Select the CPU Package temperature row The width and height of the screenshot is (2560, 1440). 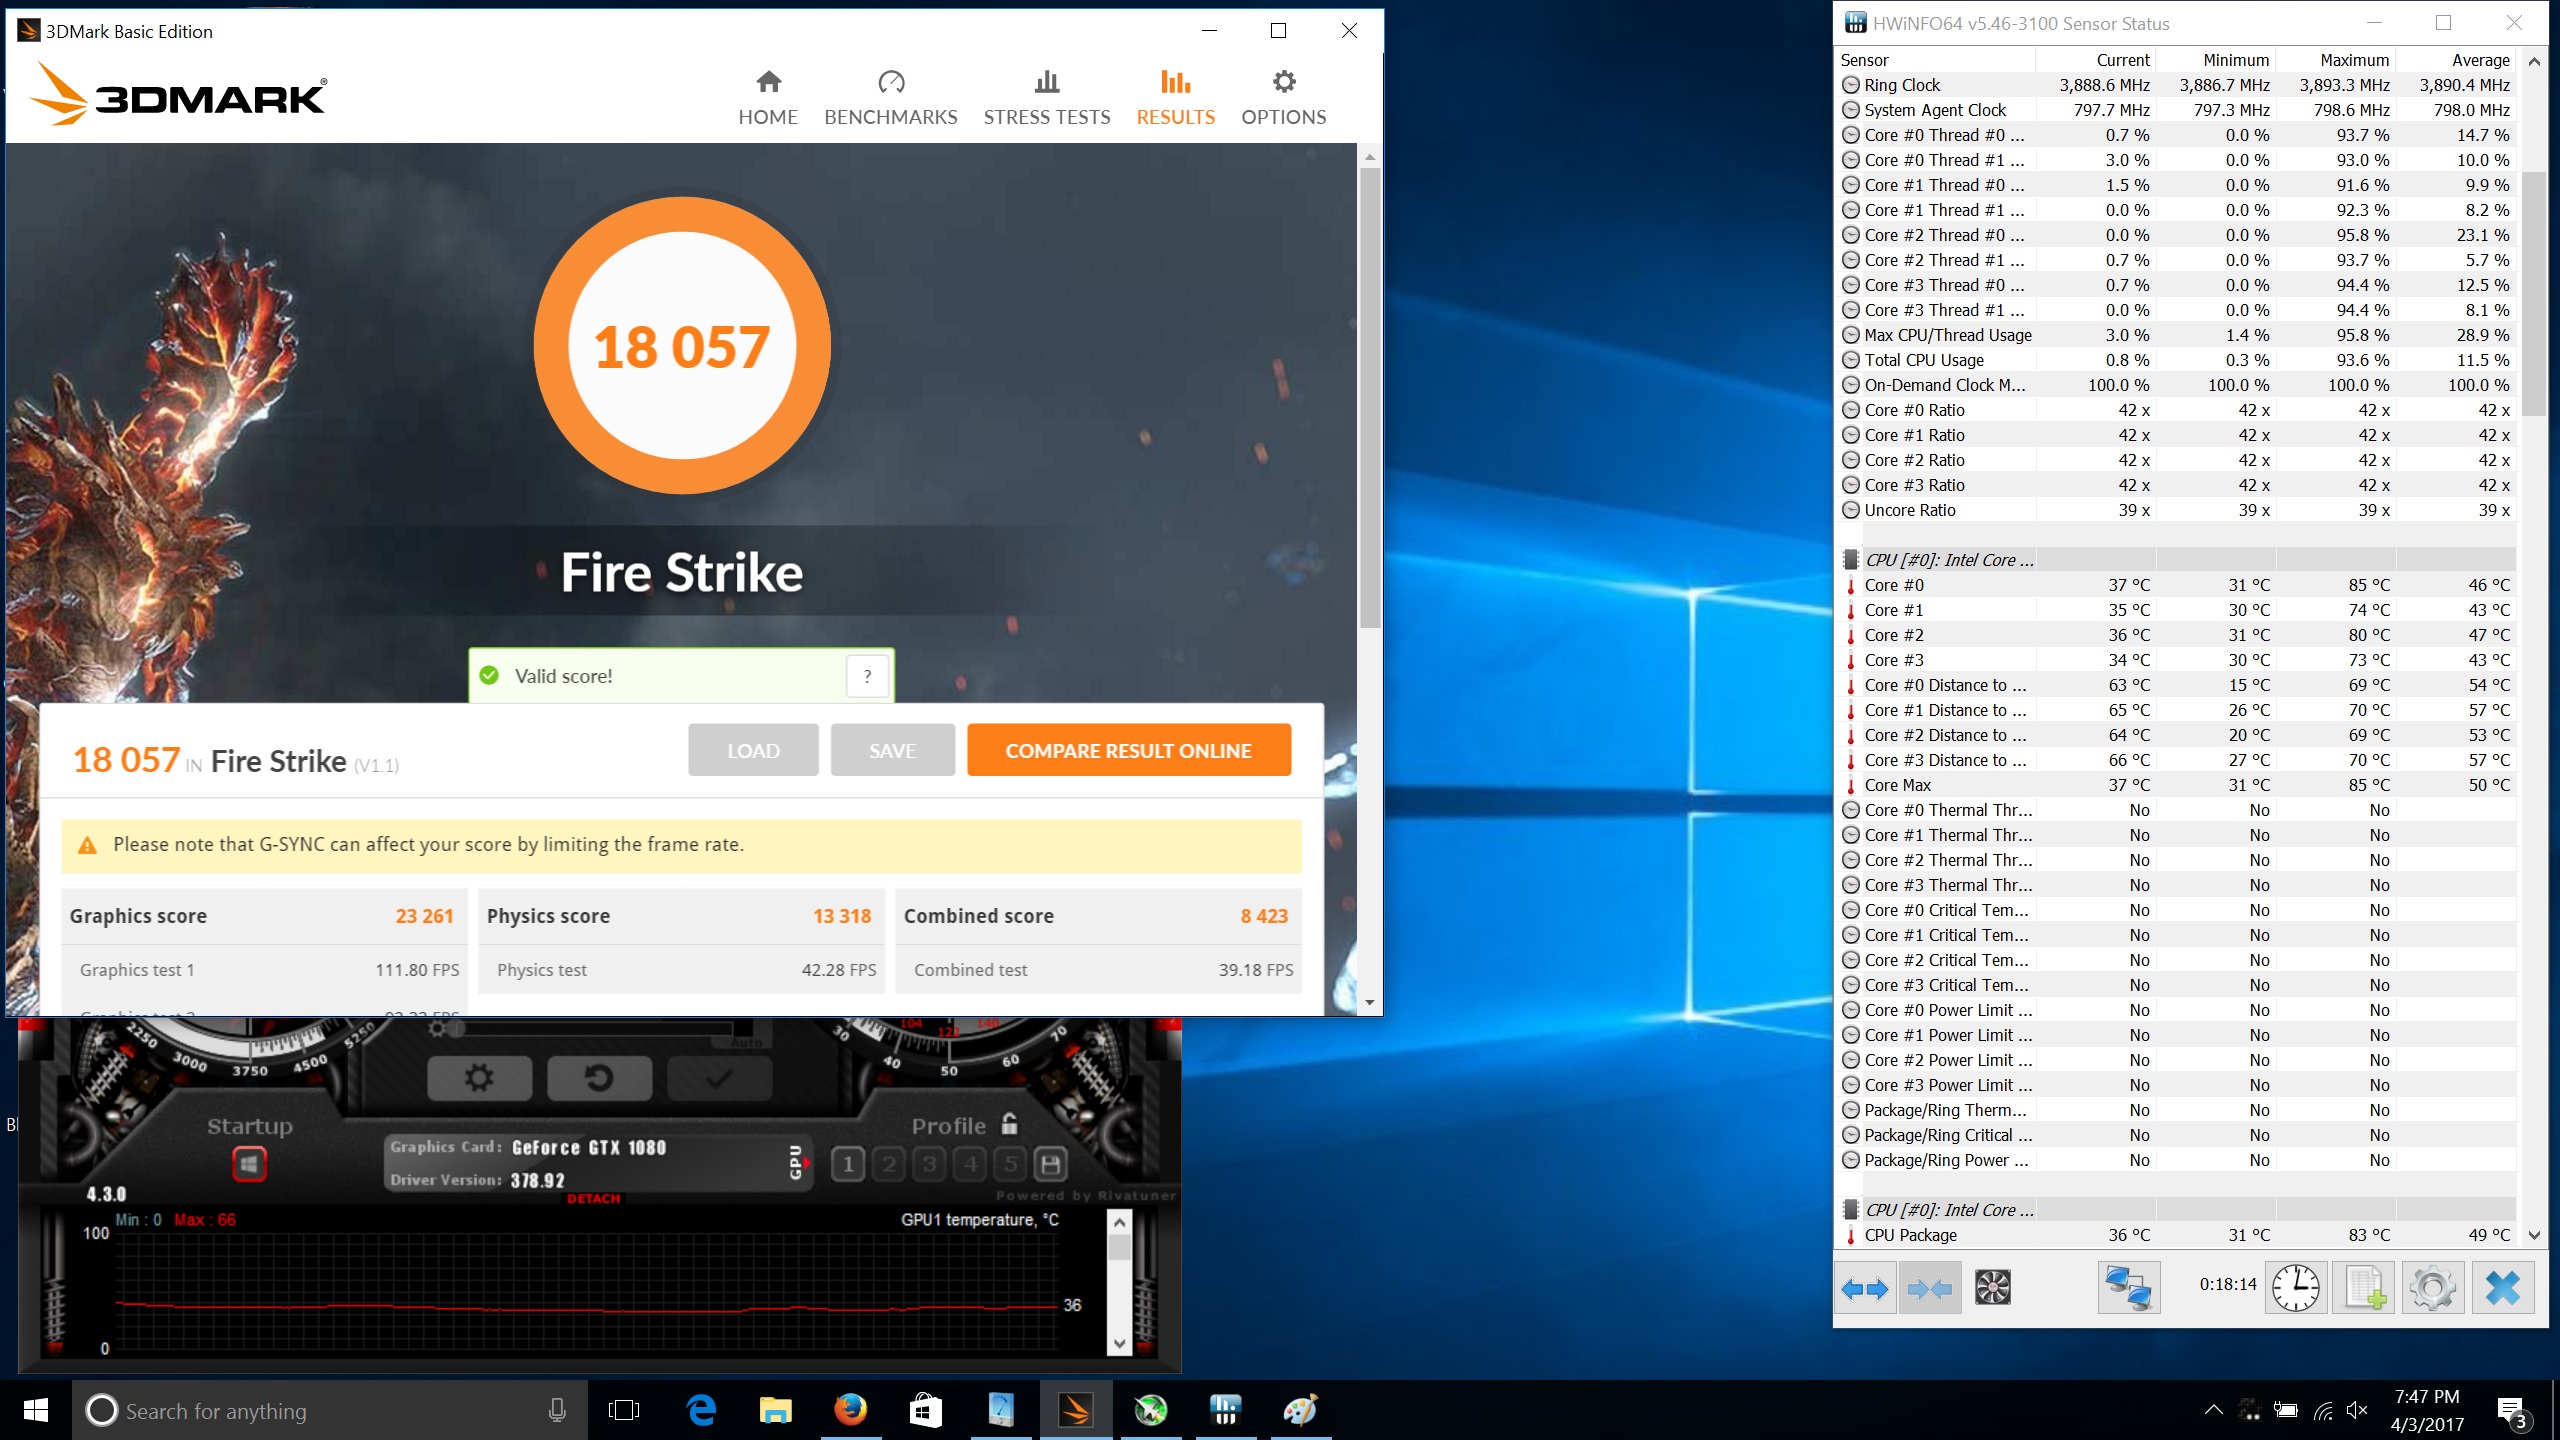pyautogui.click(x=2176, y=1235)
